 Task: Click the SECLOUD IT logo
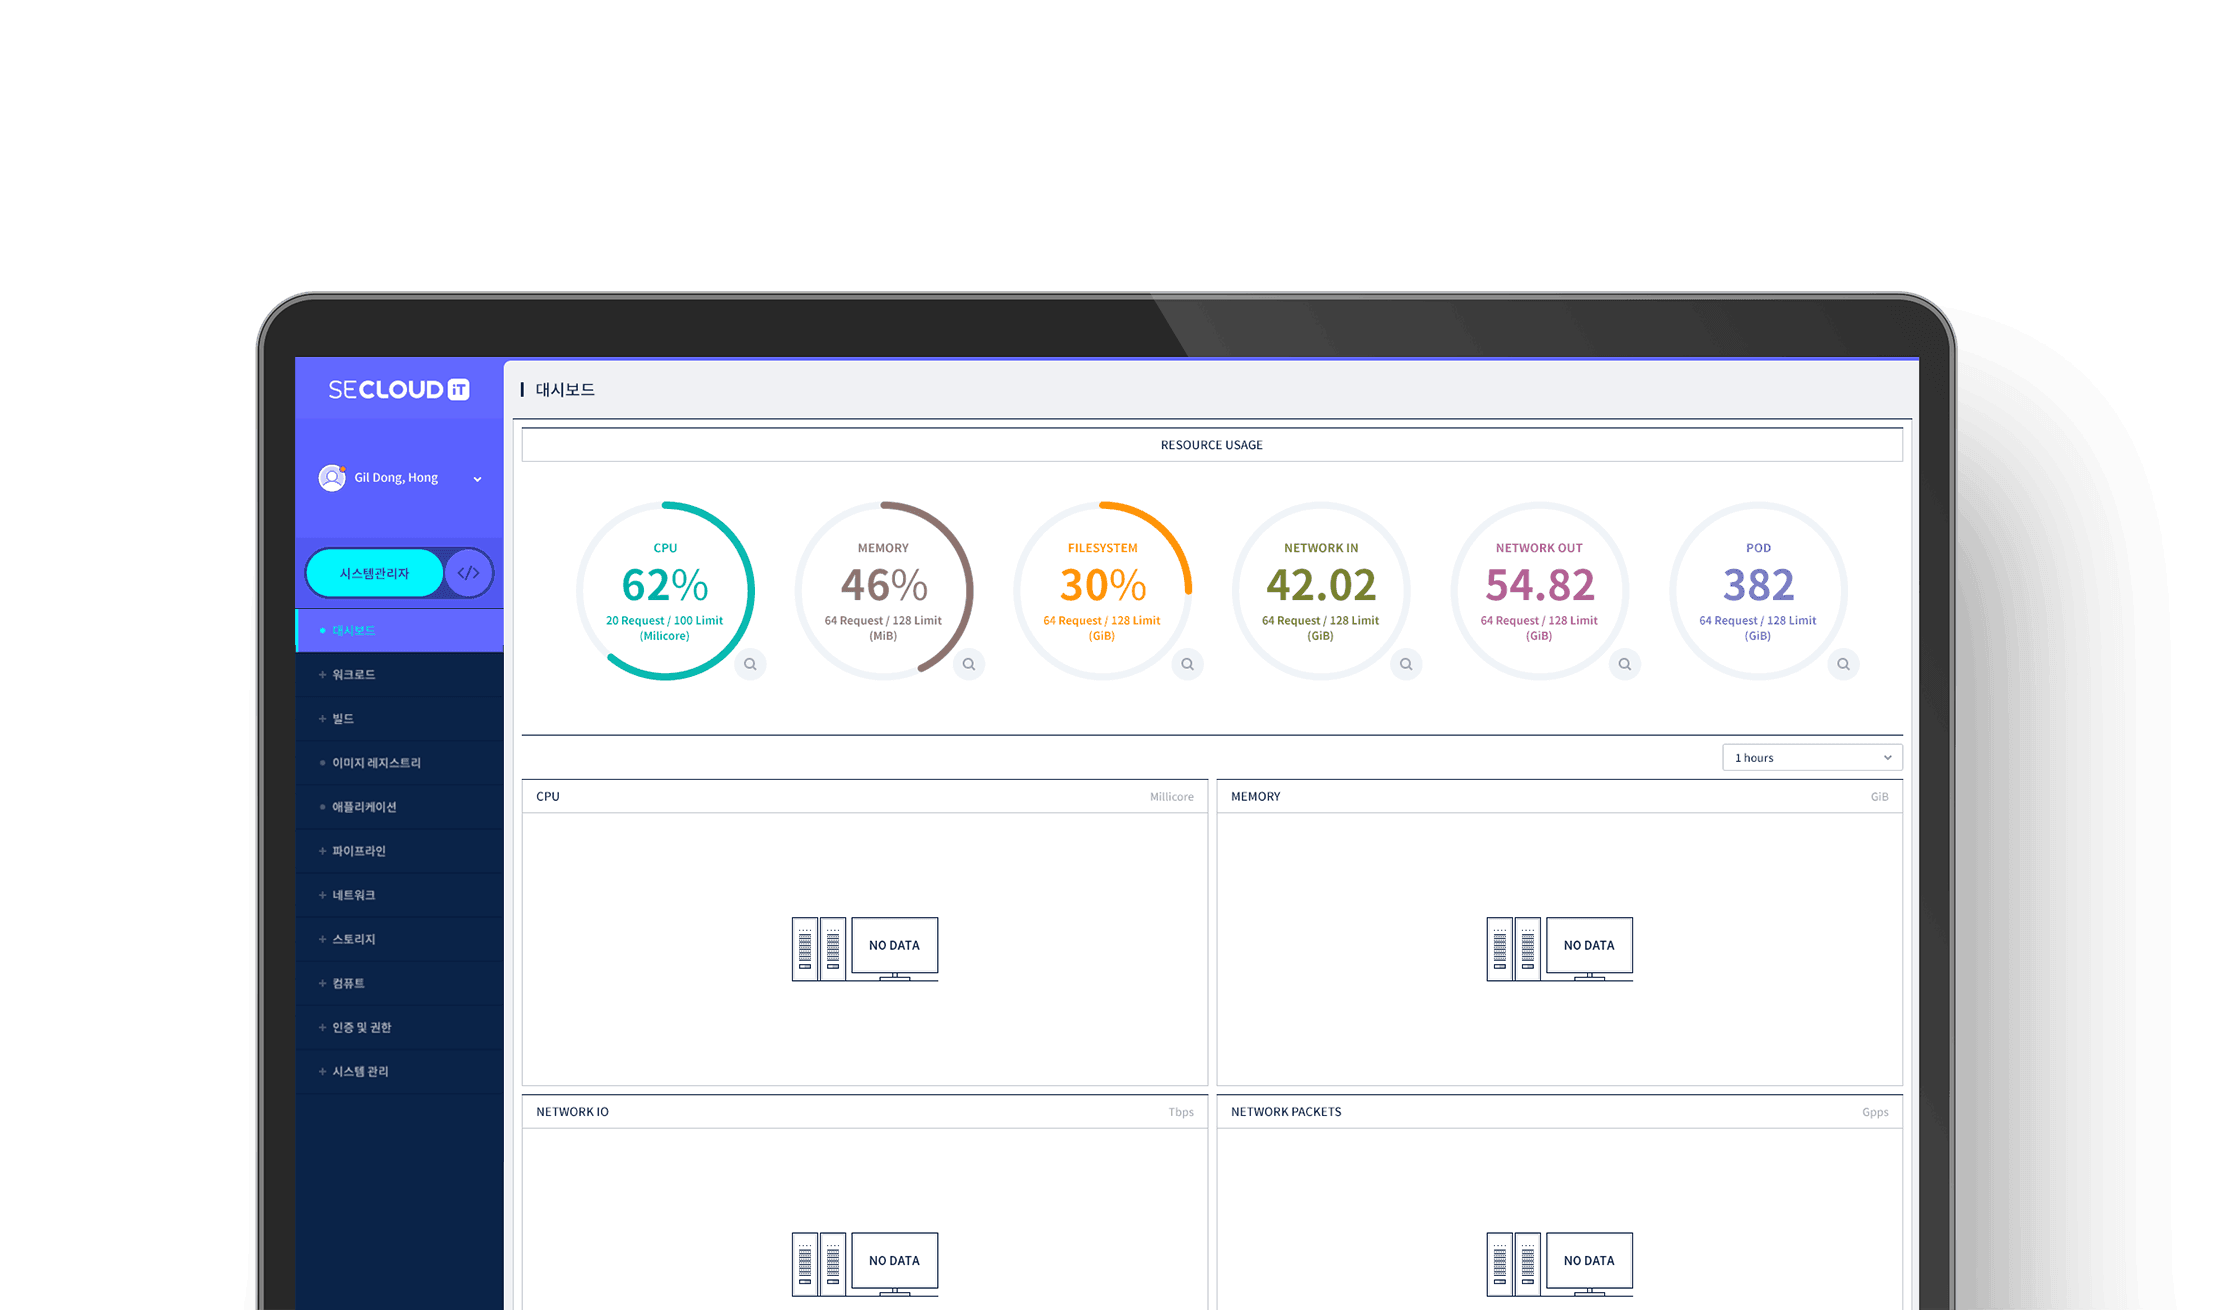click(399, 390)
